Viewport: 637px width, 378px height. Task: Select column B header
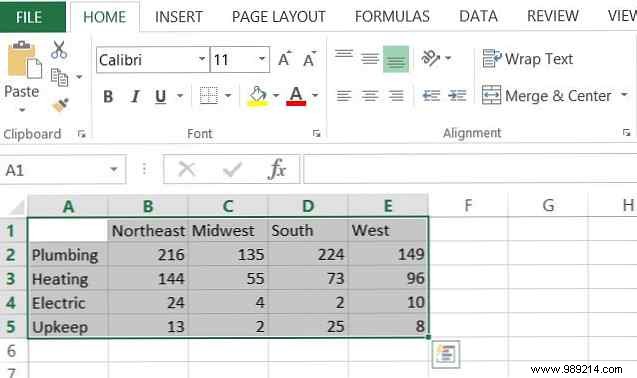click(148, 206)
